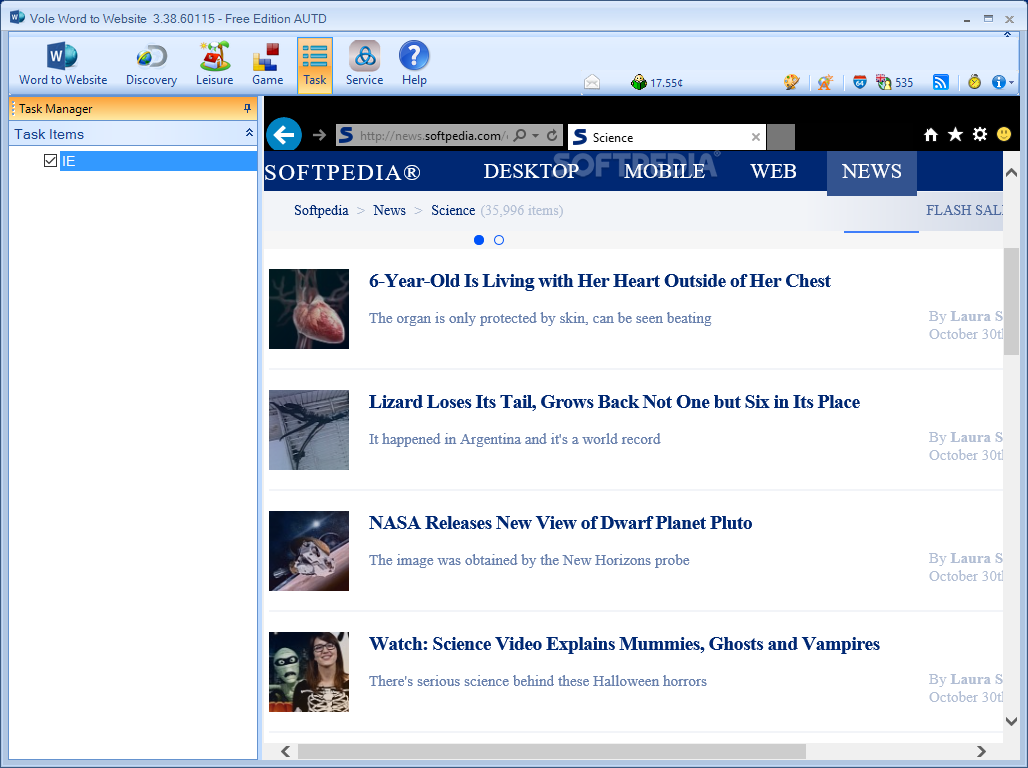Open the info icon dropdown arrow

[1012, 83]
